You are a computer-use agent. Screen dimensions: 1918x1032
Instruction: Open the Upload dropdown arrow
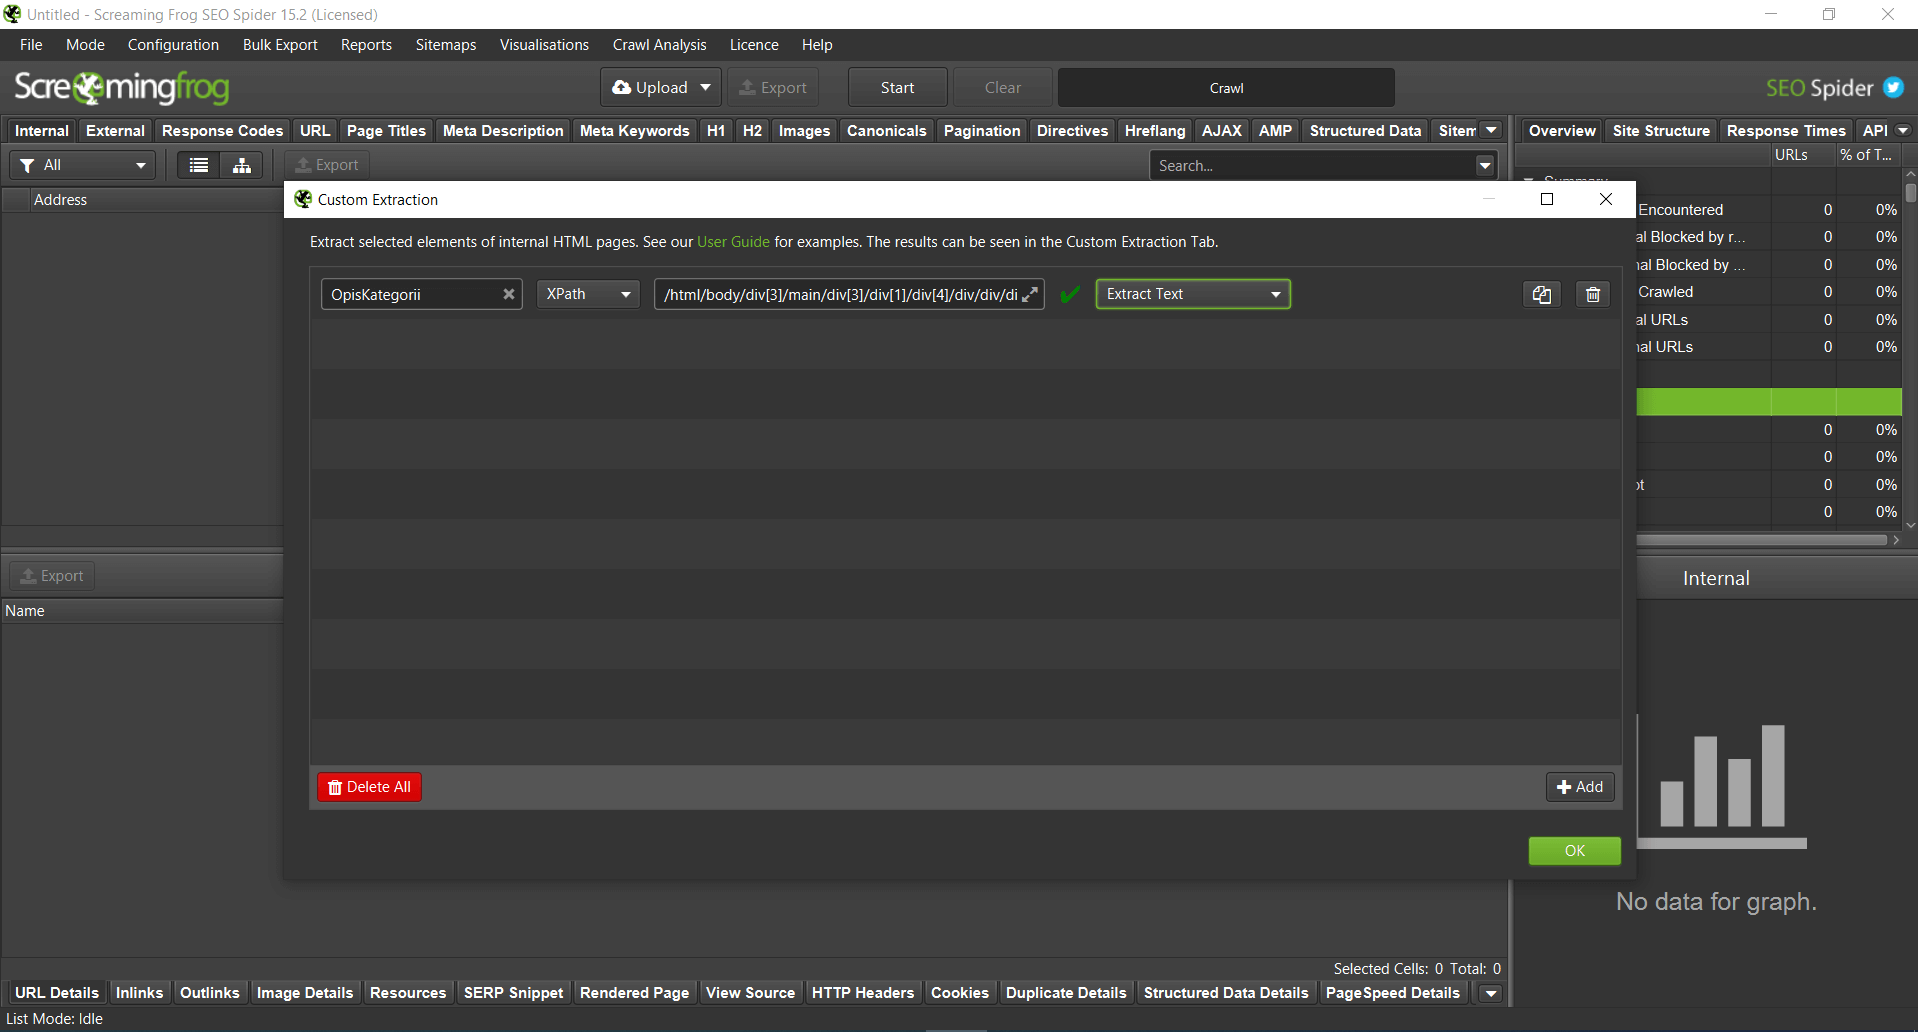click(x=705, y=88)
